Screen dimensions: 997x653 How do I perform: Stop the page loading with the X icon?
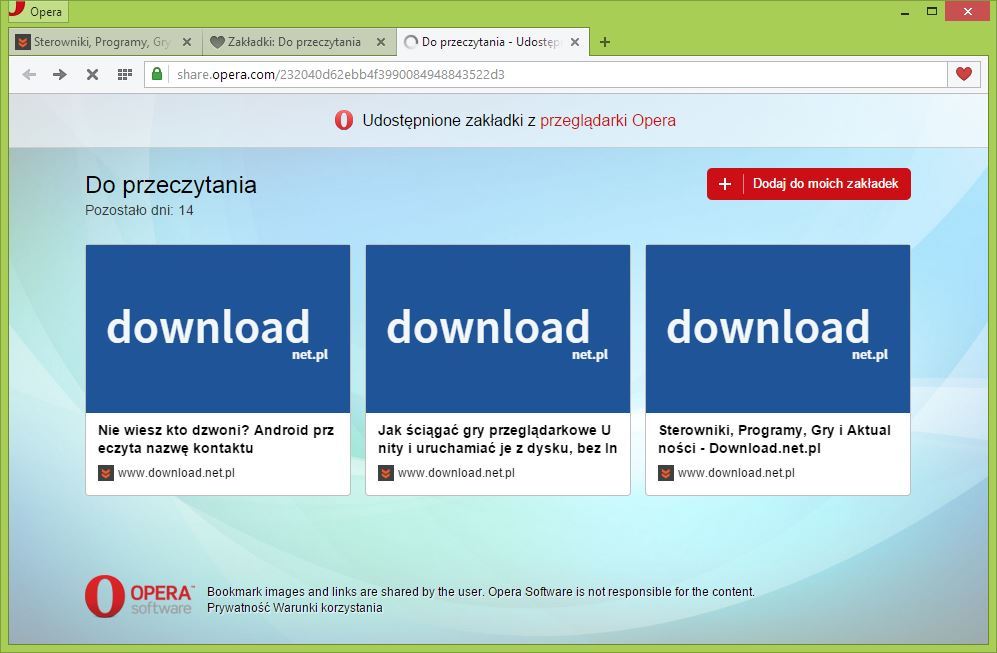[92, 74]
